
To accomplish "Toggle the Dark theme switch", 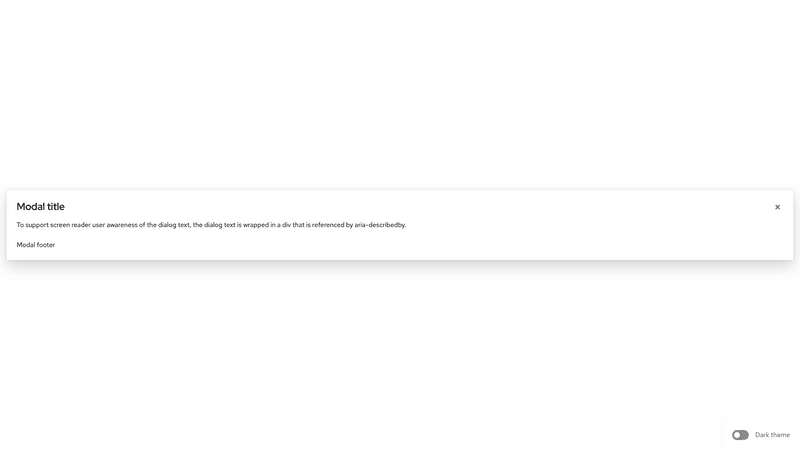I will tap(740, 435).
